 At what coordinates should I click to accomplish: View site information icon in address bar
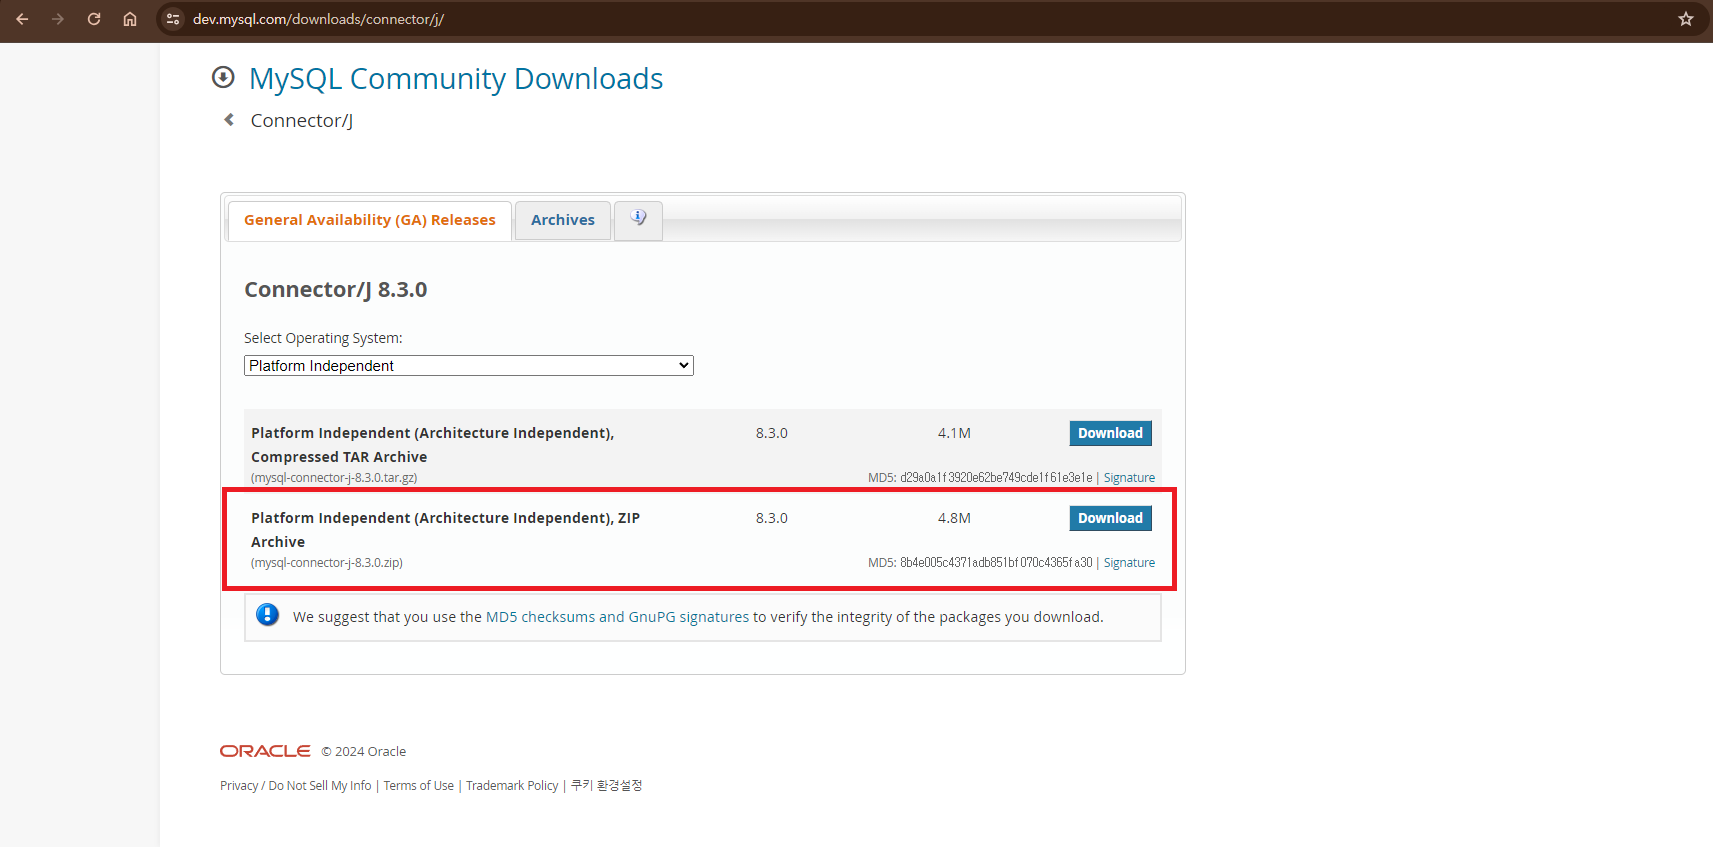[x=173, y=19]
